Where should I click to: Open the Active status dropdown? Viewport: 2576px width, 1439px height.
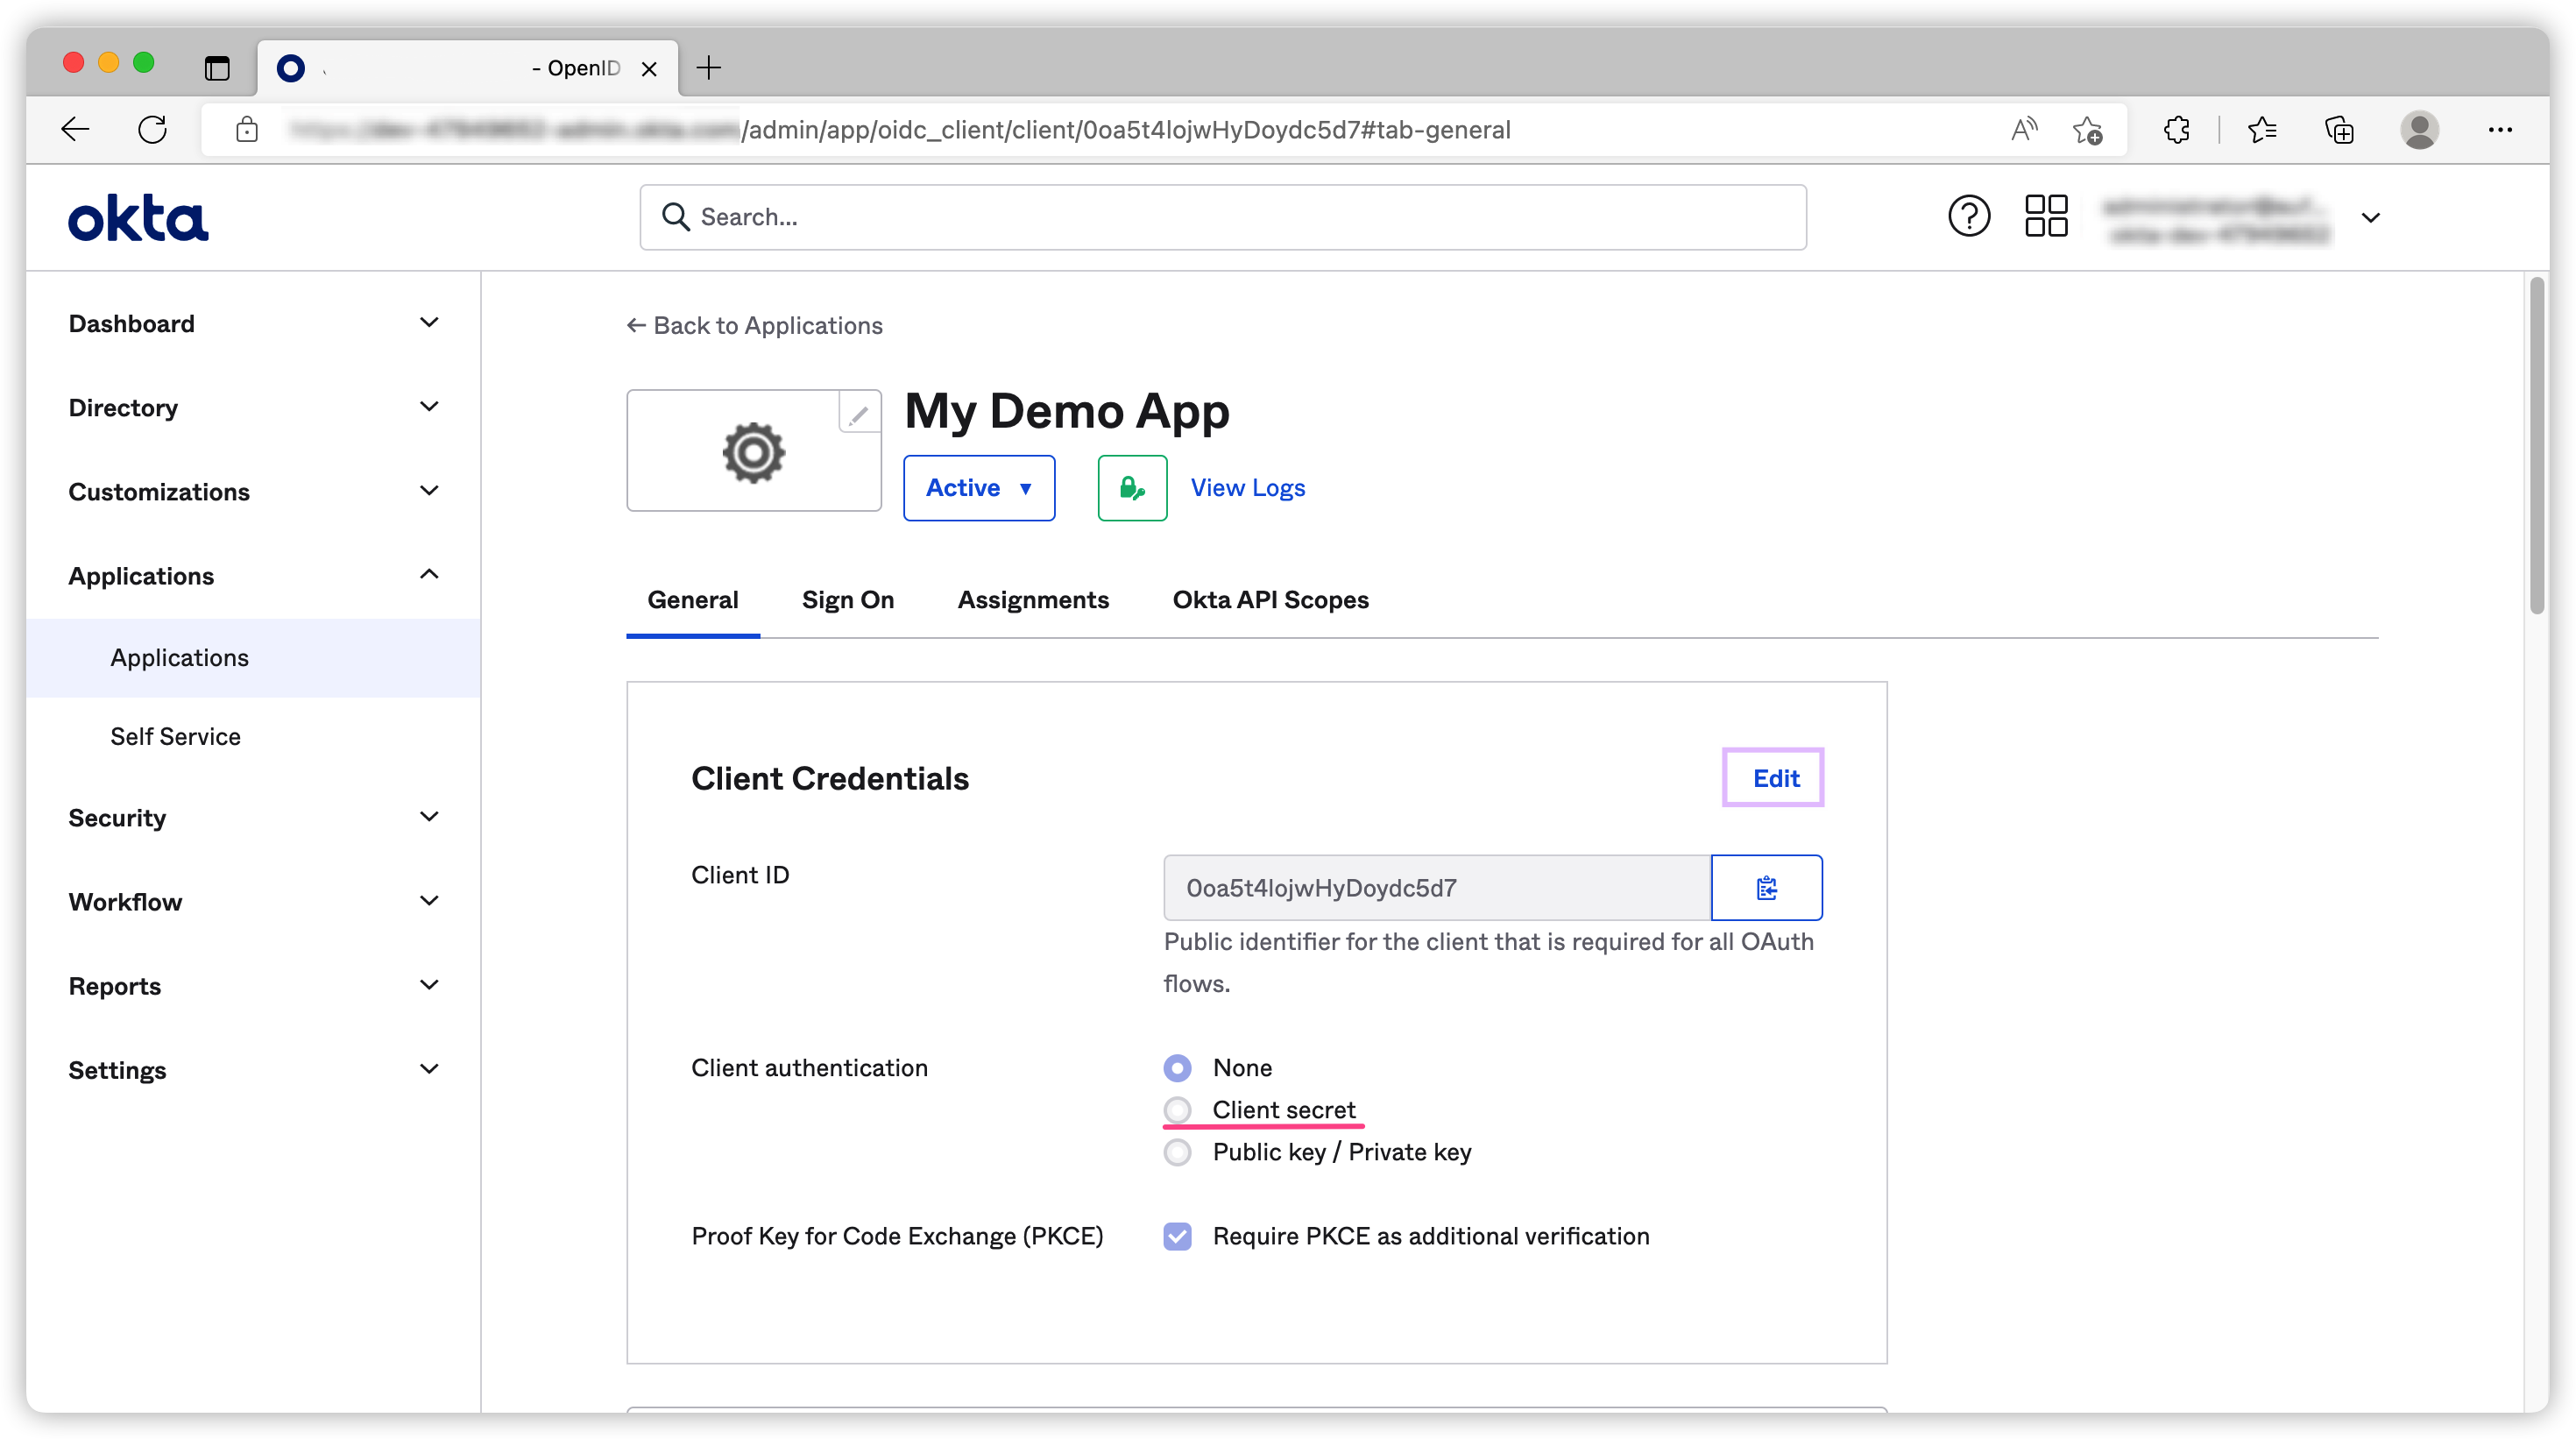pyautogui.click(x=978, y=488)
